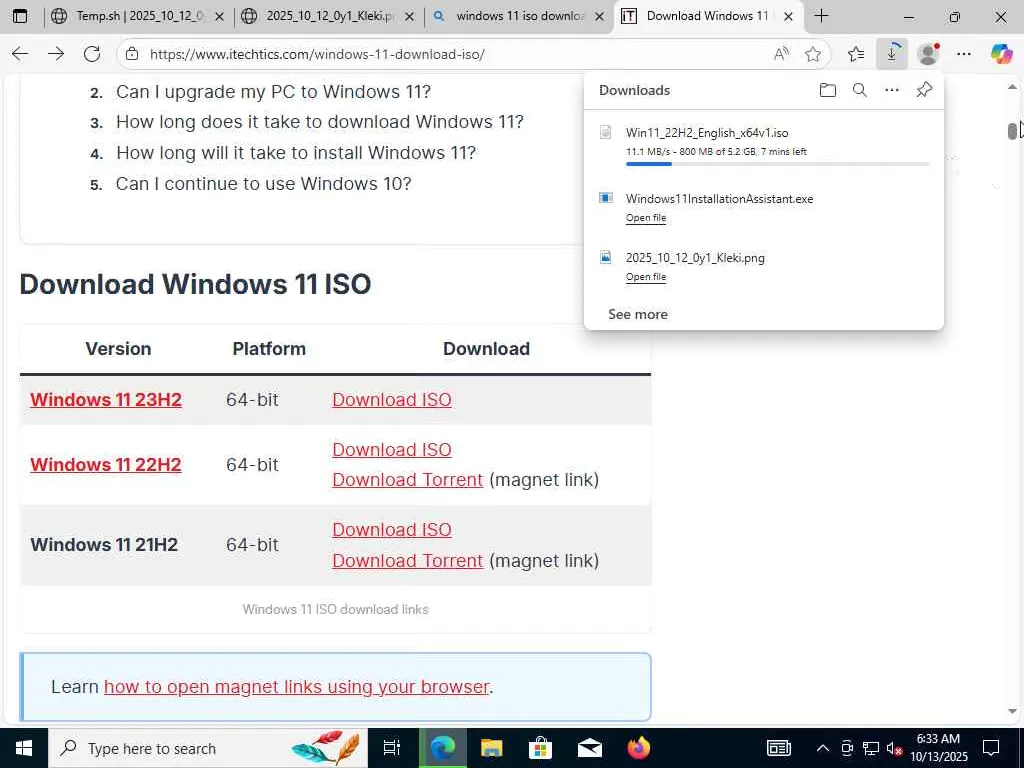Launch Copilot from the toolbar
The image size is (1024, 768).
[1001, 54]
